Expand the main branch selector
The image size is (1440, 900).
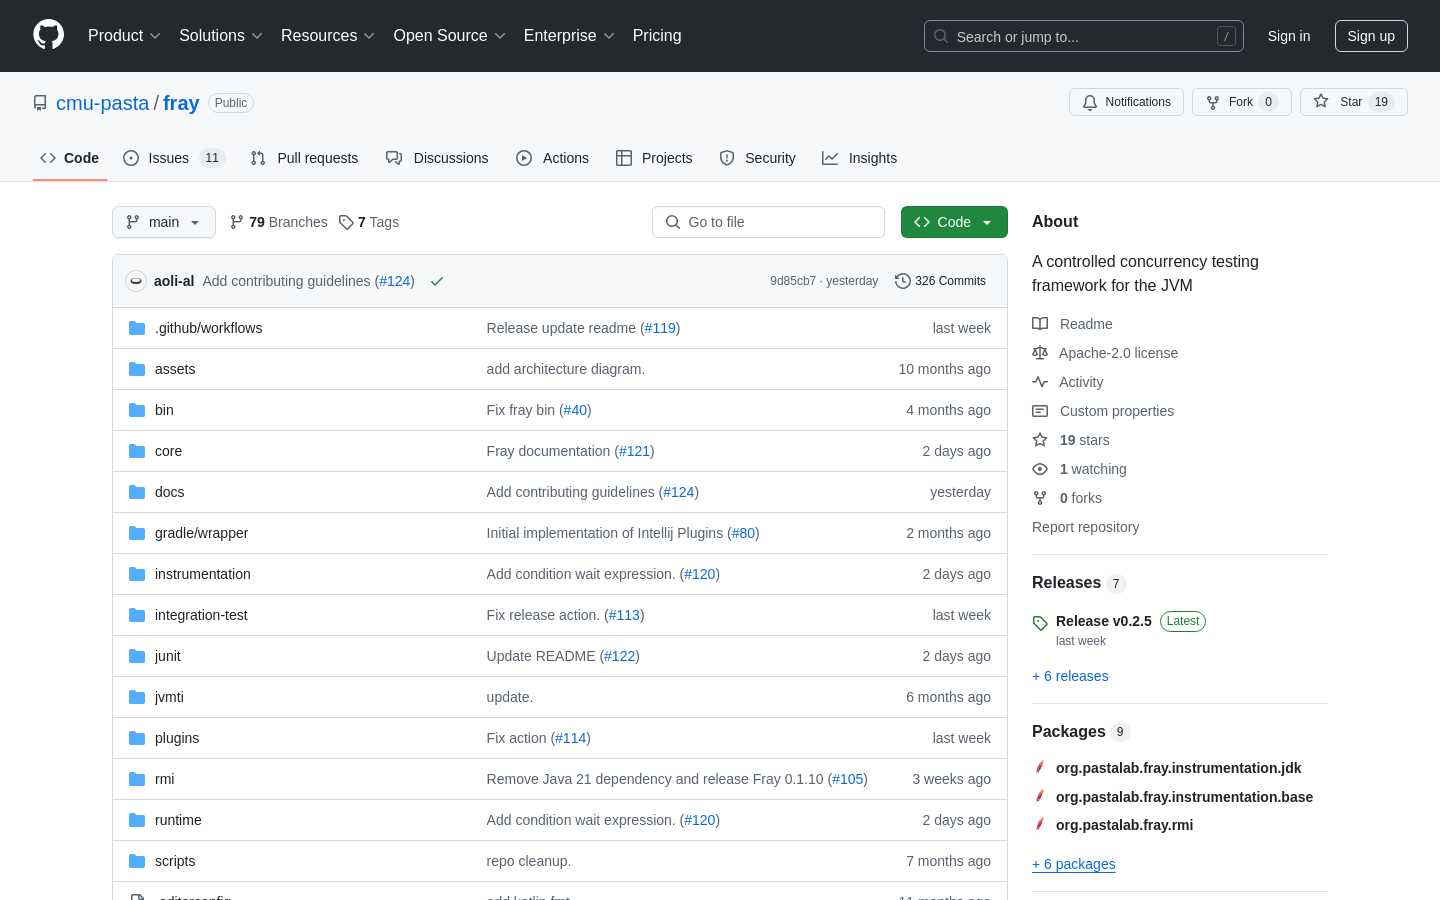(164, 222)
